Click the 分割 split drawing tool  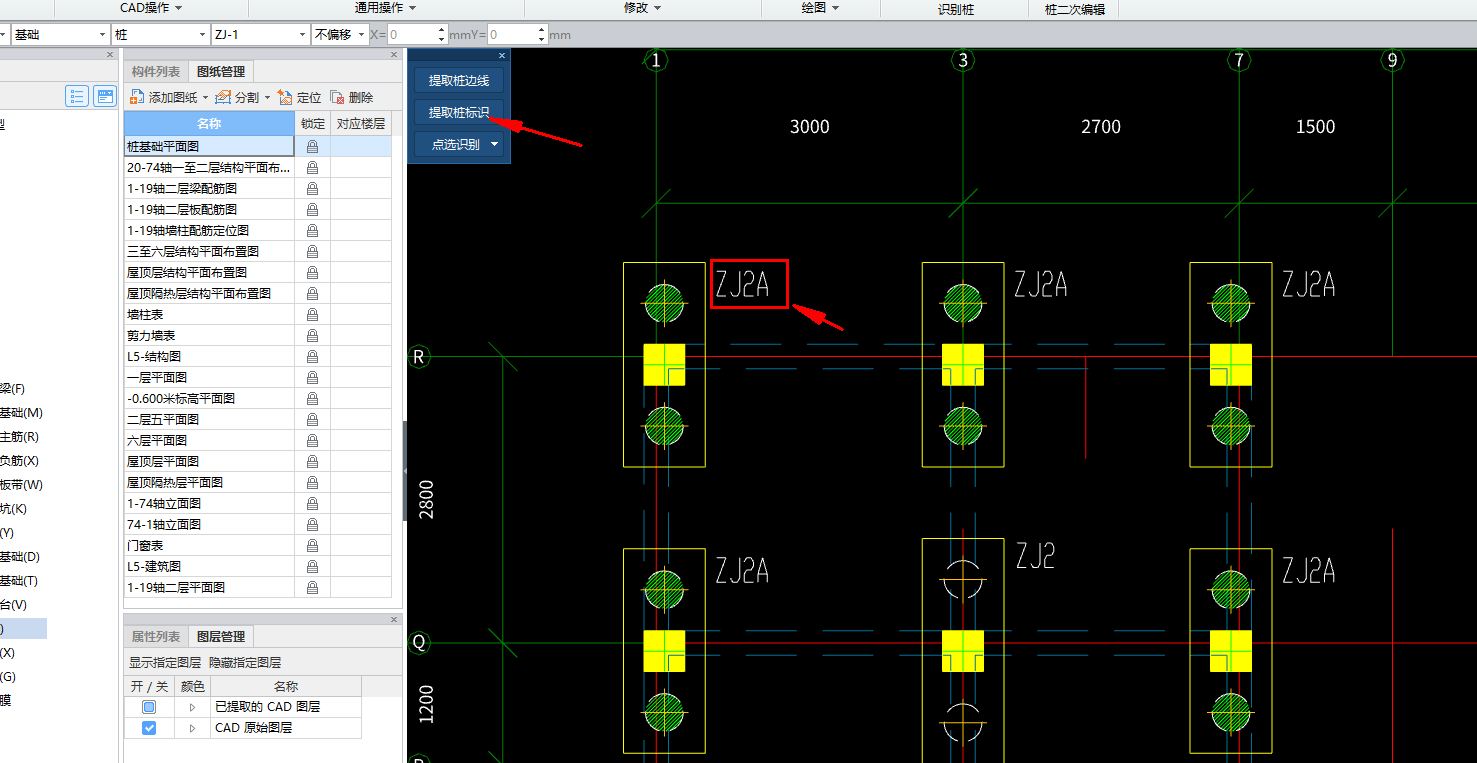point(237,97)
